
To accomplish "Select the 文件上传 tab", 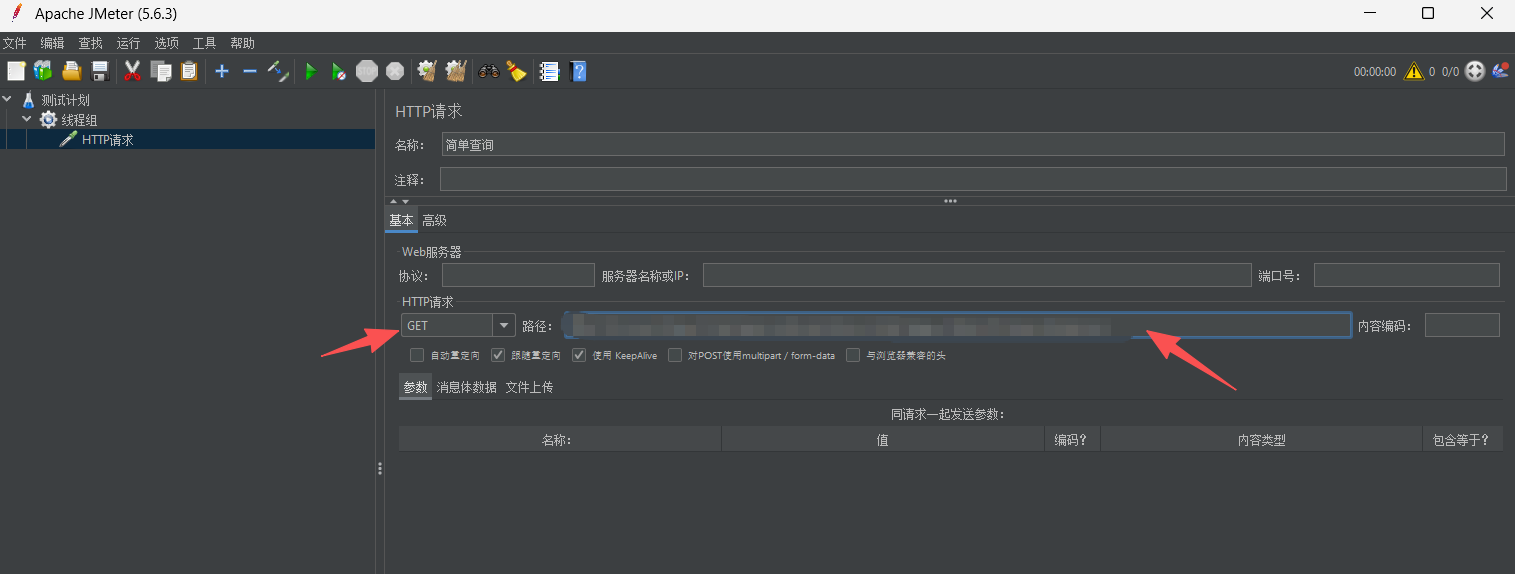I will click(529, 387).
